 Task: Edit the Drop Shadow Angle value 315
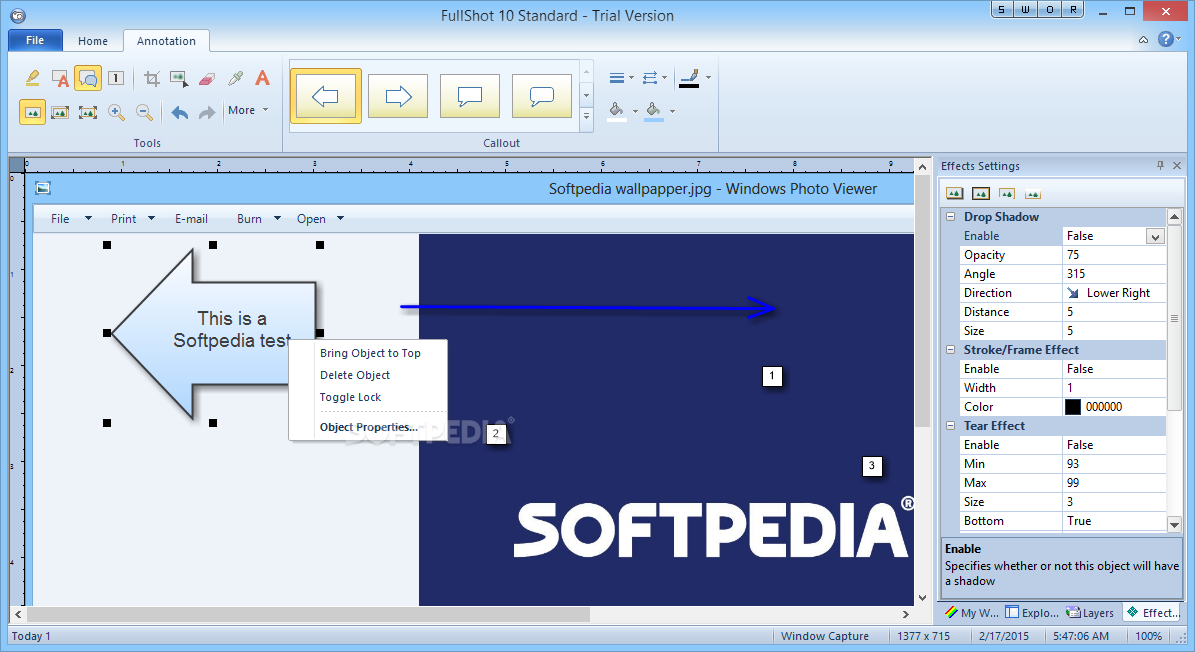coord(1114,274)
